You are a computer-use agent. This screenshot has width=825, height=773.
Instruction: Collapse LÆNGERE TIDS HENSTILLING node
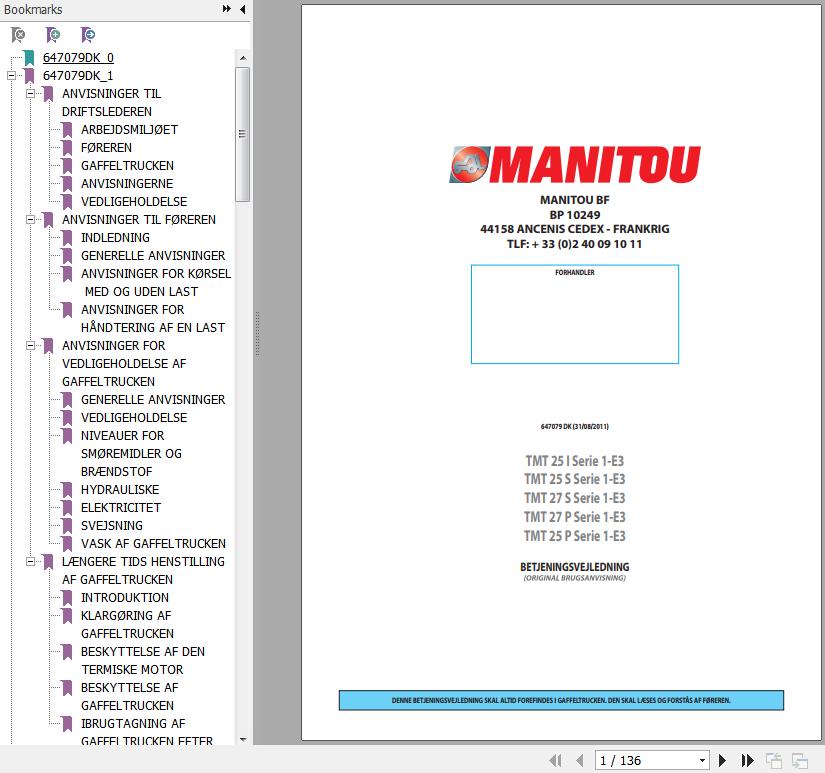pyautogui.click(x=31, y=561)
